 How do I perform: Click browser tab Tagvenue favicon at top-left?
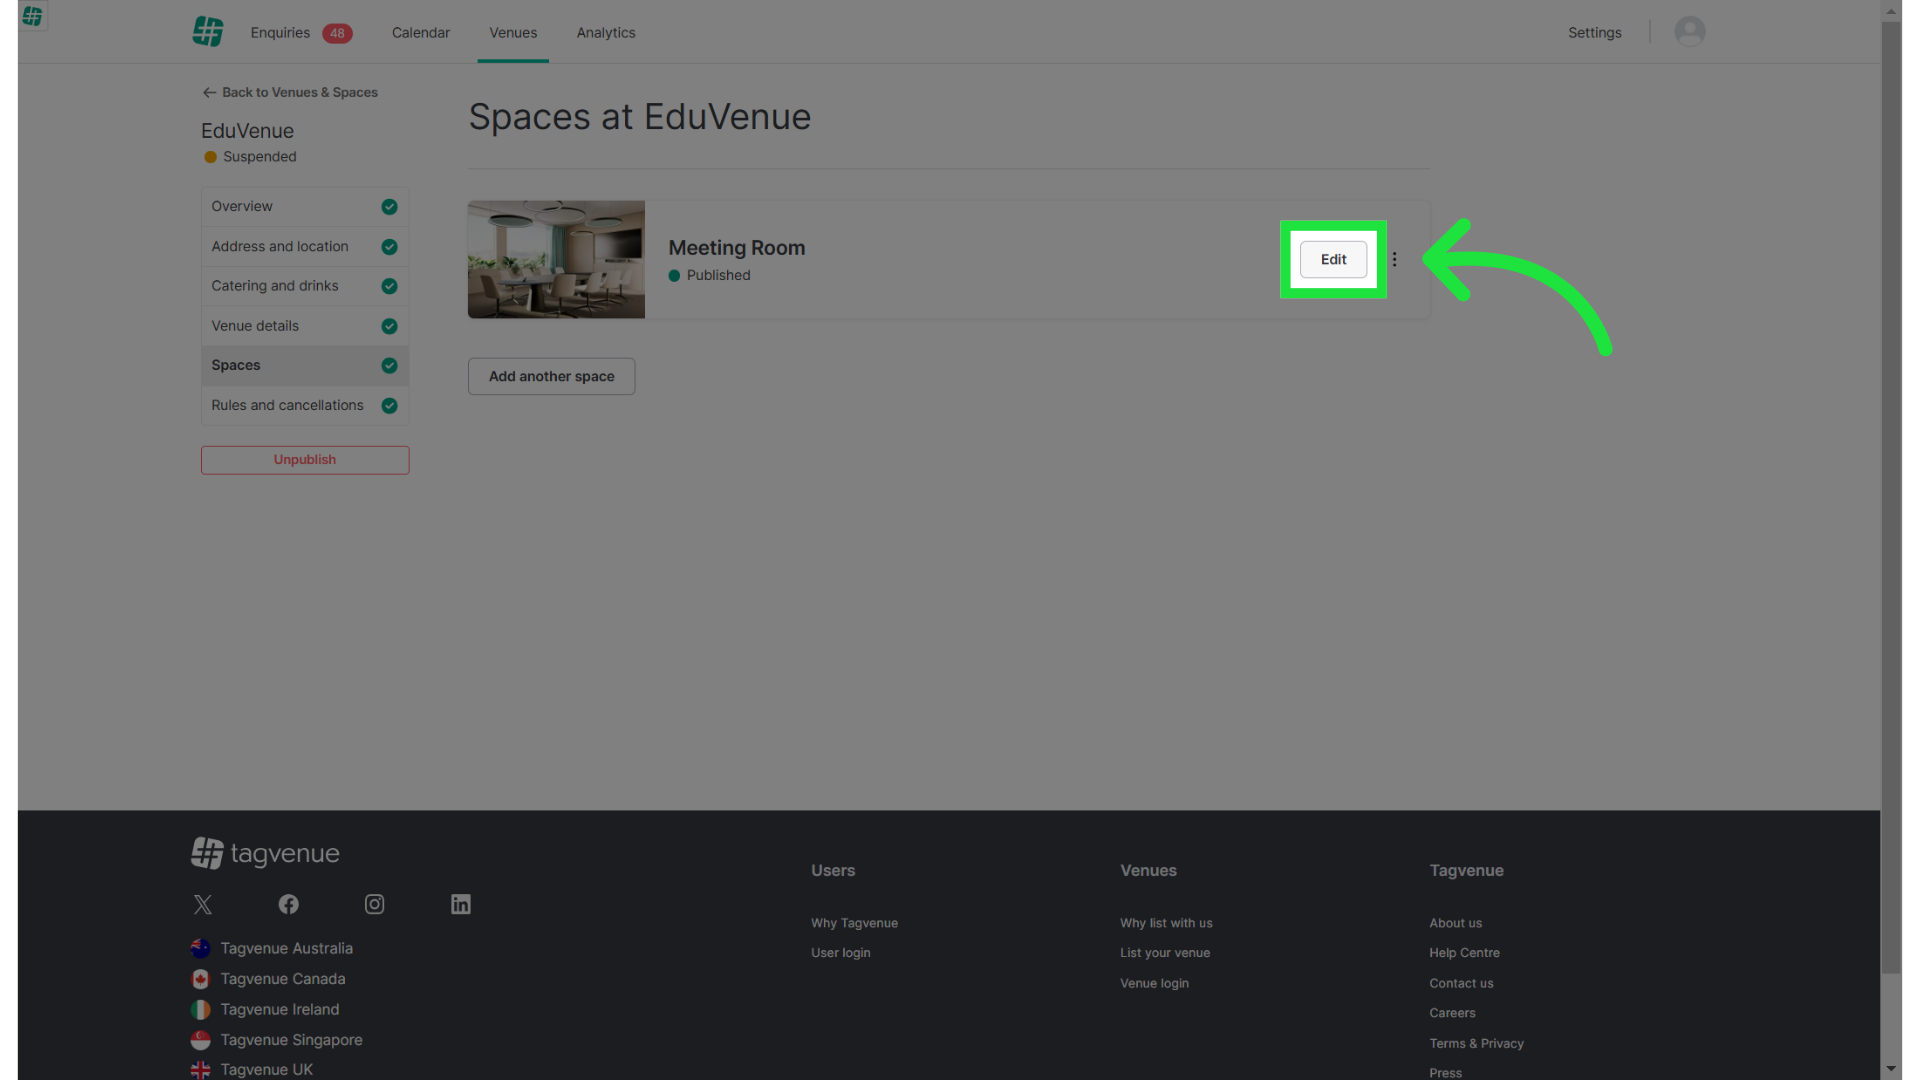coord(32,15)
